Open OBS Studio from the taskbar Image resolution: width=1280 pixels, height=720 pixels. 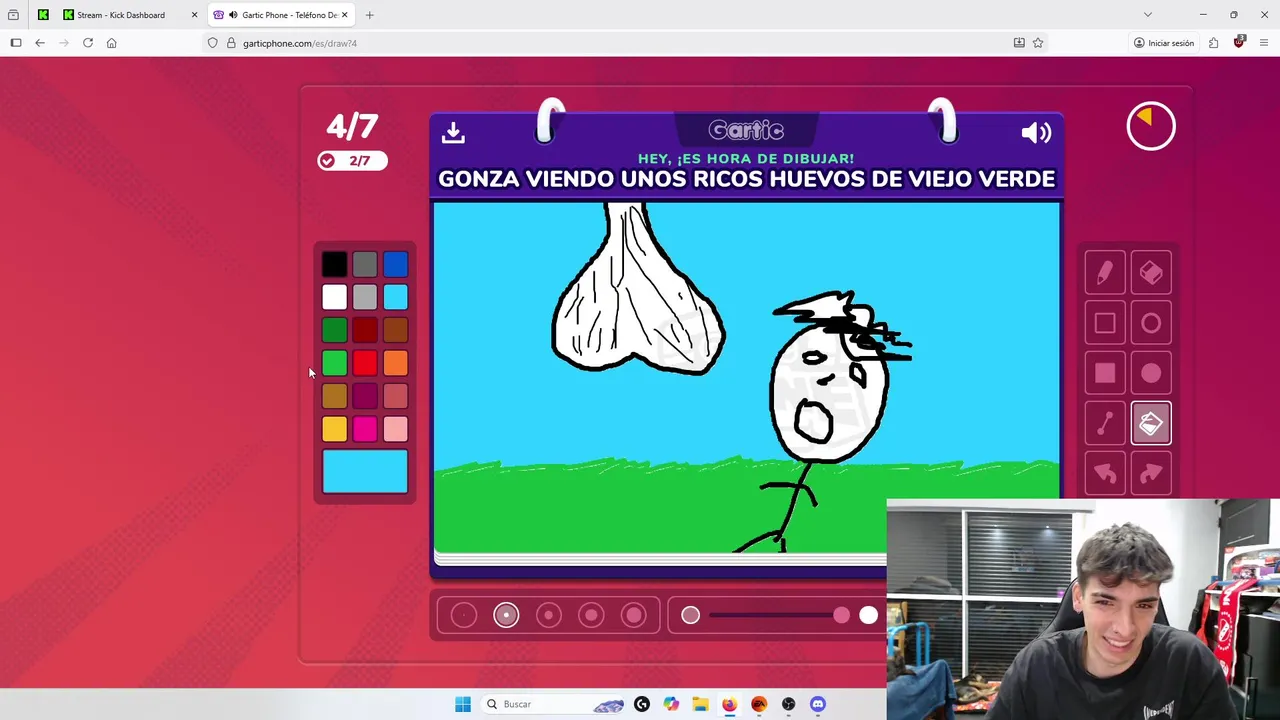click(x=789, y=704)
